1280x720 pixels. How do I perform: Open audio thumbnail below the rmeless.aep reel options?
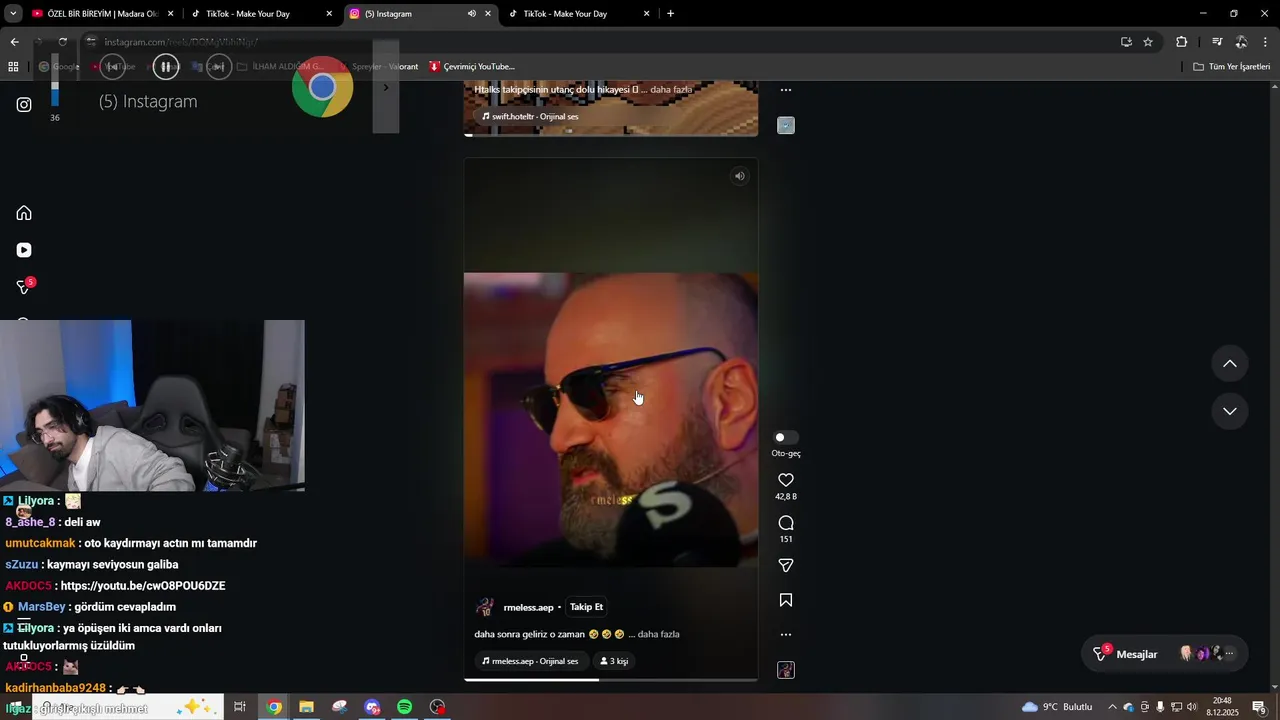tap(786, 670)
